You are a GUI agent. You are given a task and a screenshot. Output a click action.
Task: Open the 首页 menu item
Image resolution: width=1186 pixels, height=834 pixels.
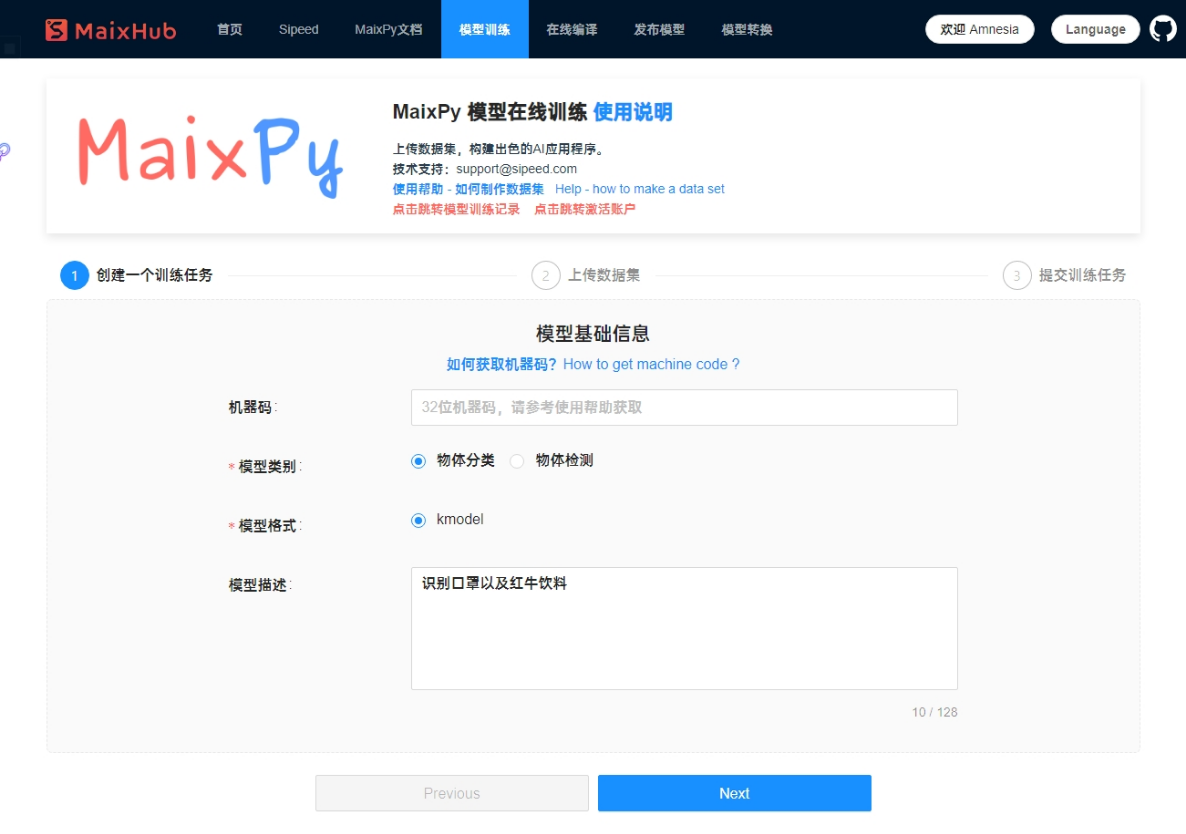coord(229,29)
